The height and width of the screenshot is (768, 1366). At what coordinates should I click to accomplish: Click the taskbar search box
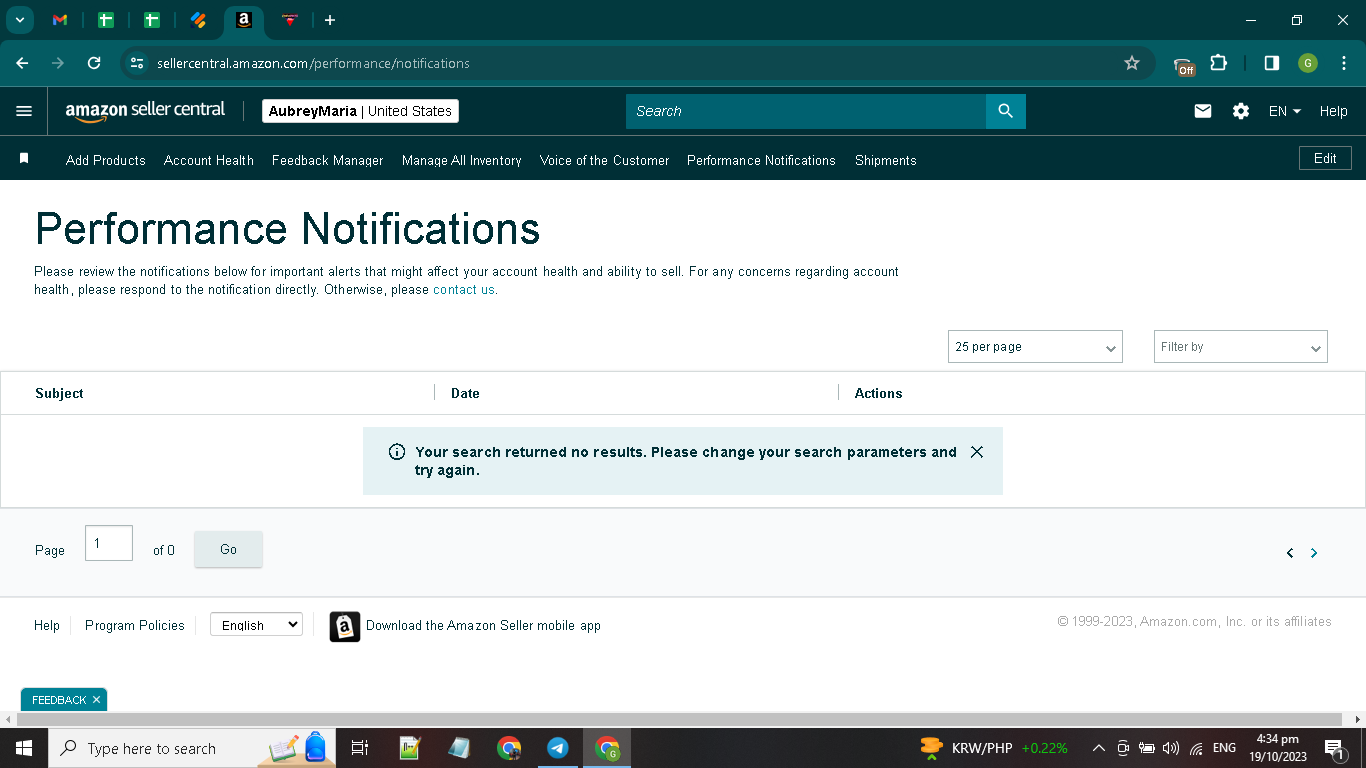(192, 748)
